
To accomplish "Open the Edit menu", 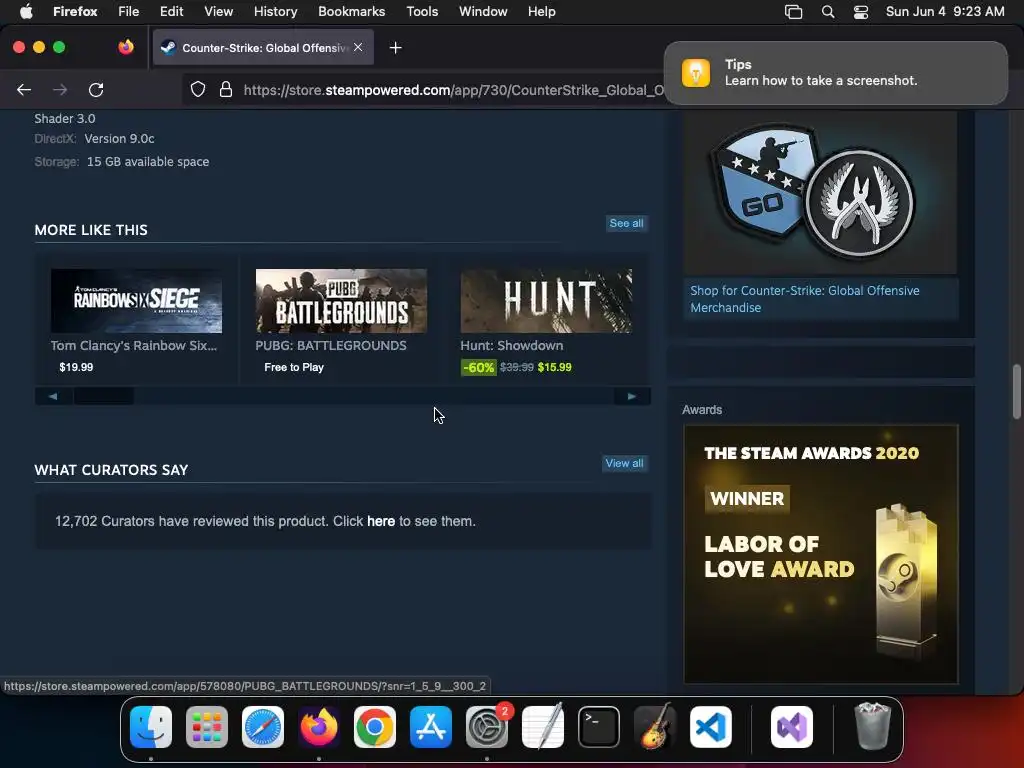I will (x=171, y=11).
